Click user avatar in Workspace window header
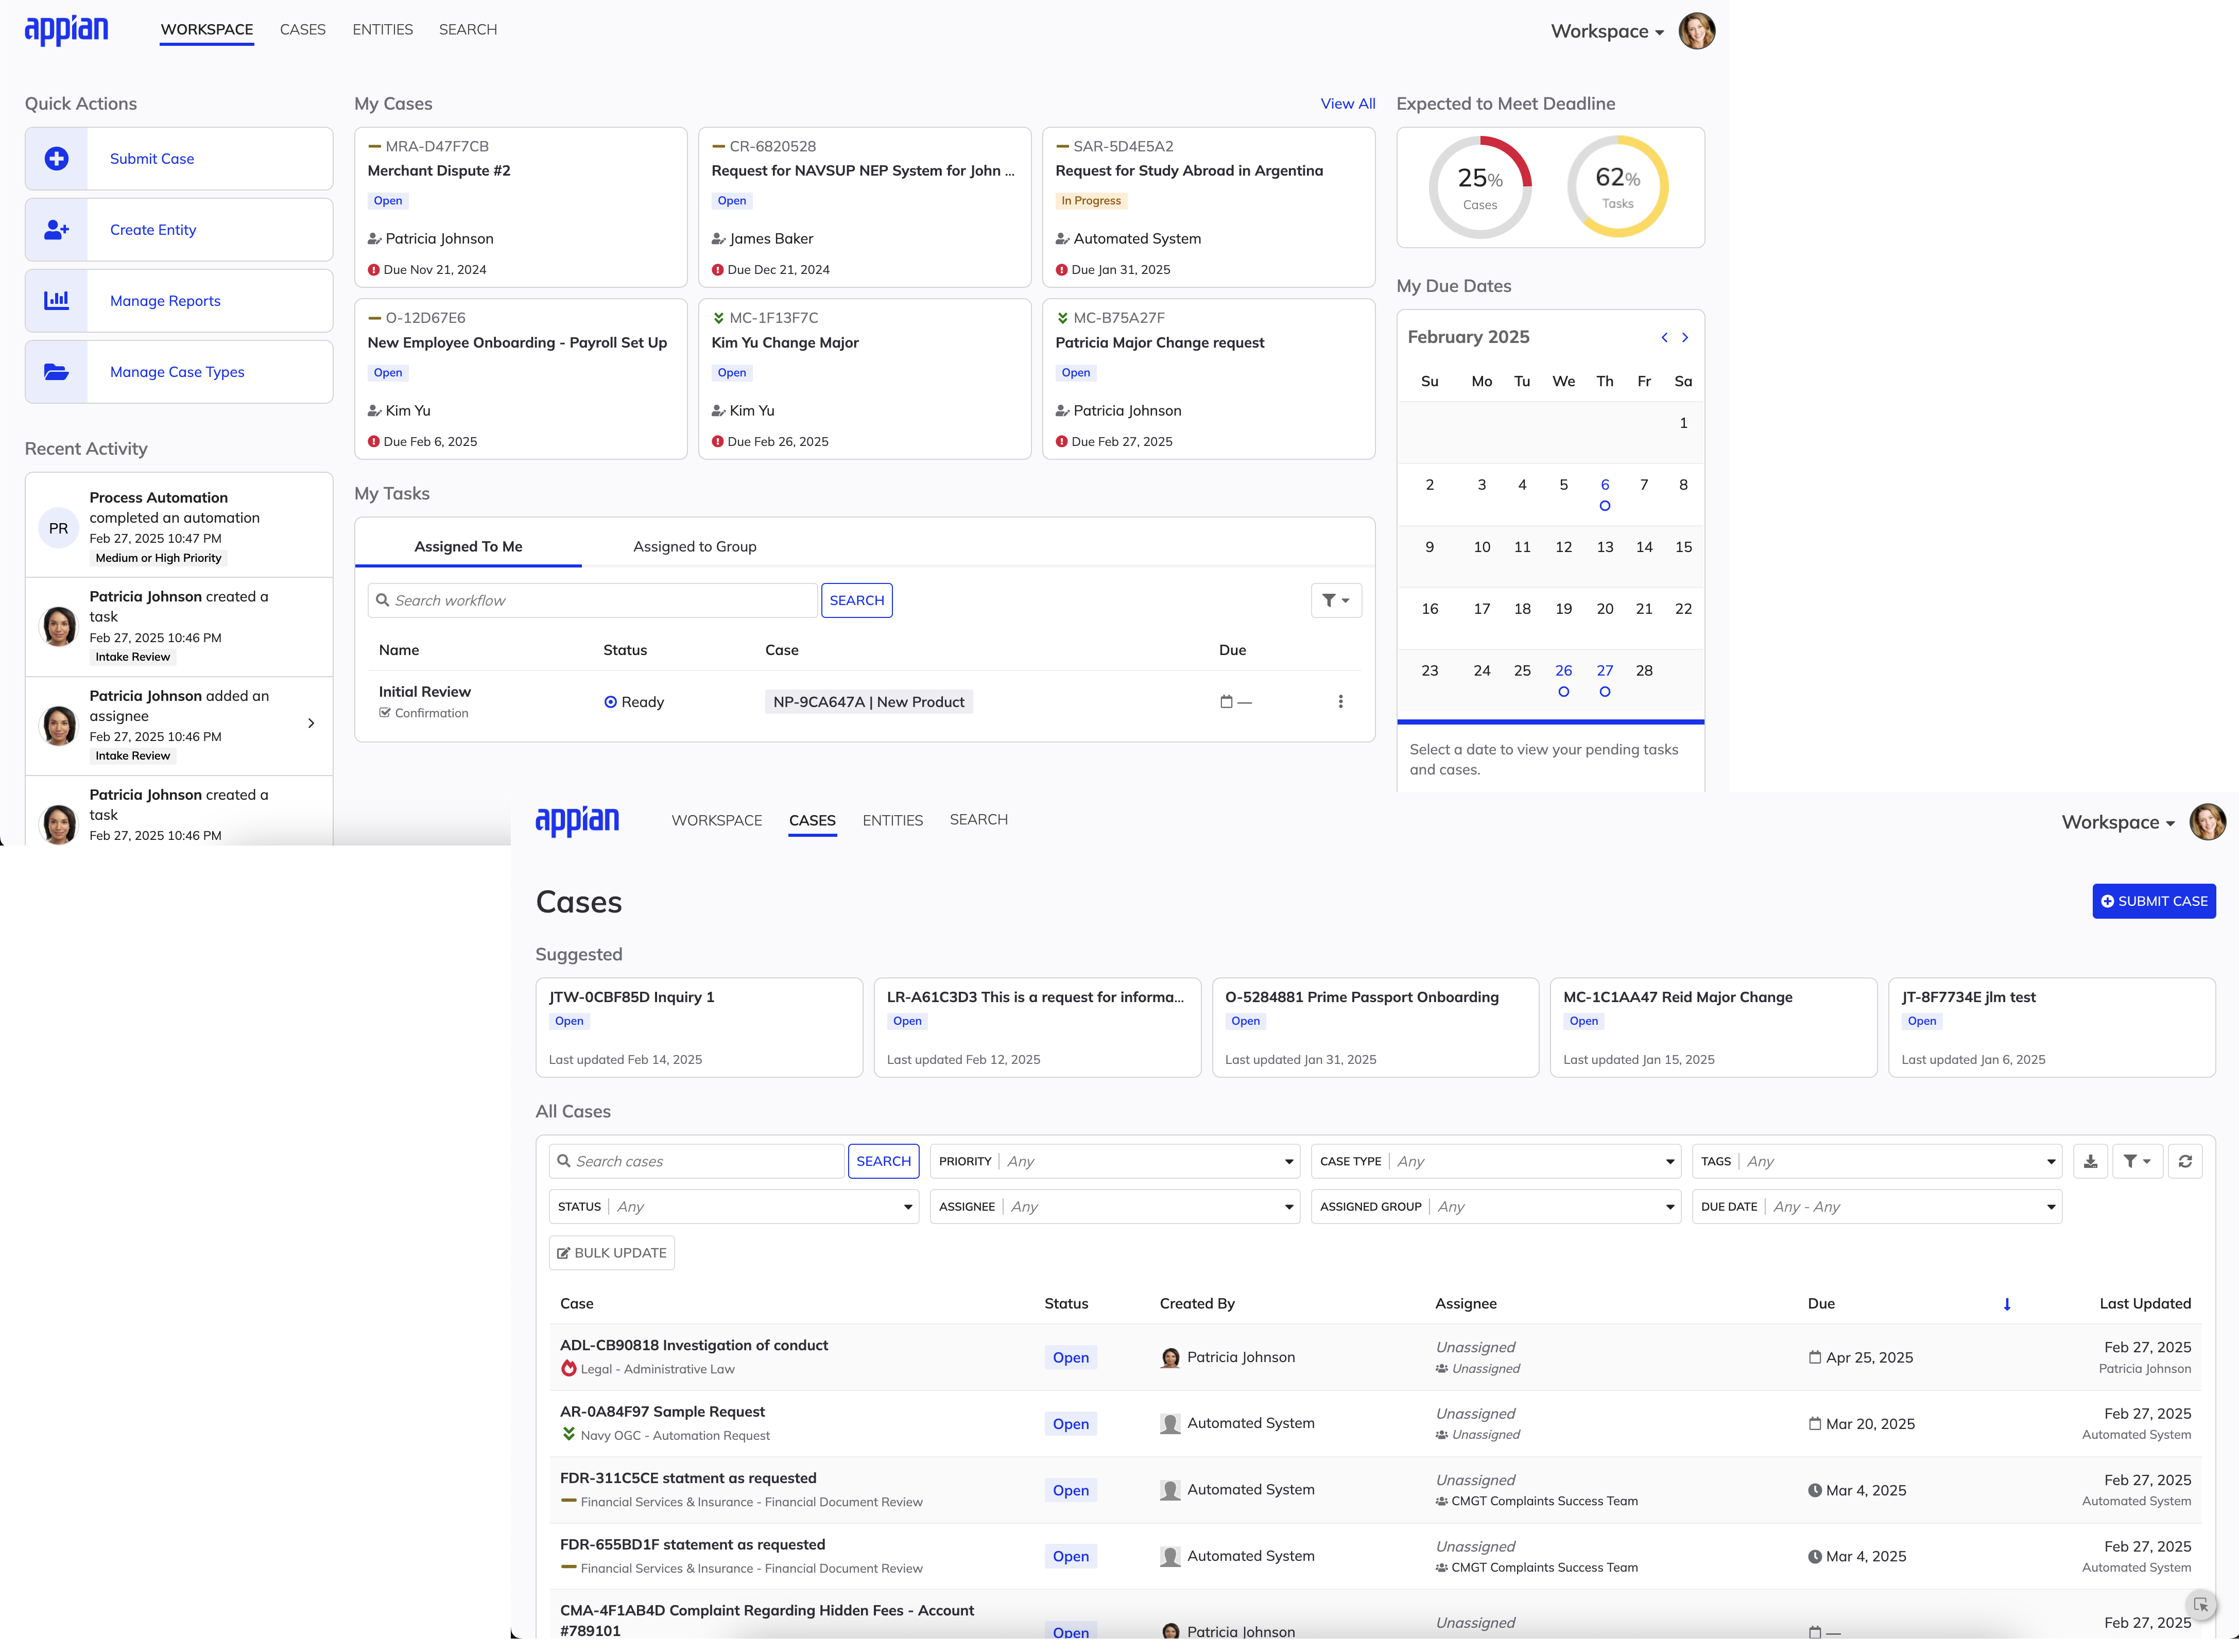This screenshot has height=1652, width=2239. click(x=1697, y=31)
